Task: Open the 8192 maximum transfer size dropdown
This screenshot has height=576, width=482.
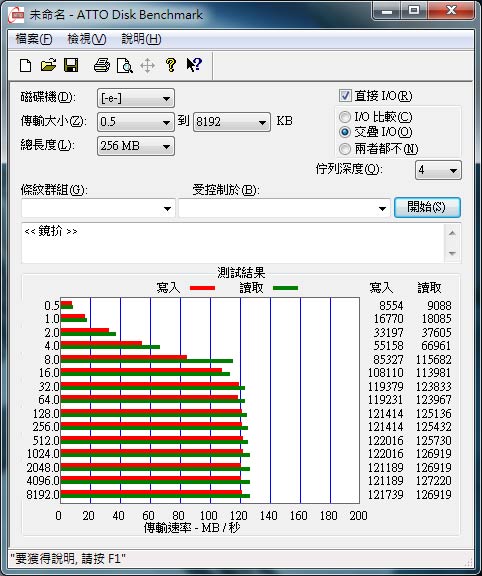Action: [x=231, y=122]
